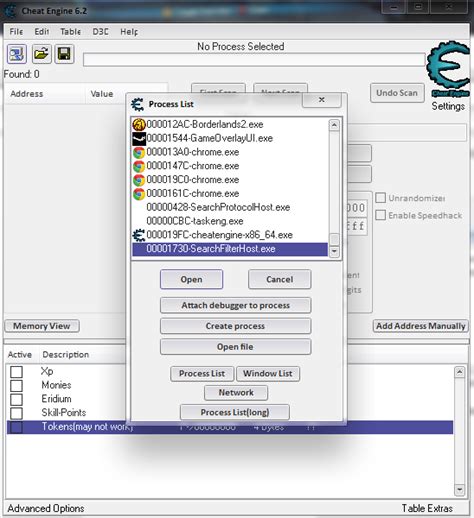Select chrome icon for process 0000147C

139,166
